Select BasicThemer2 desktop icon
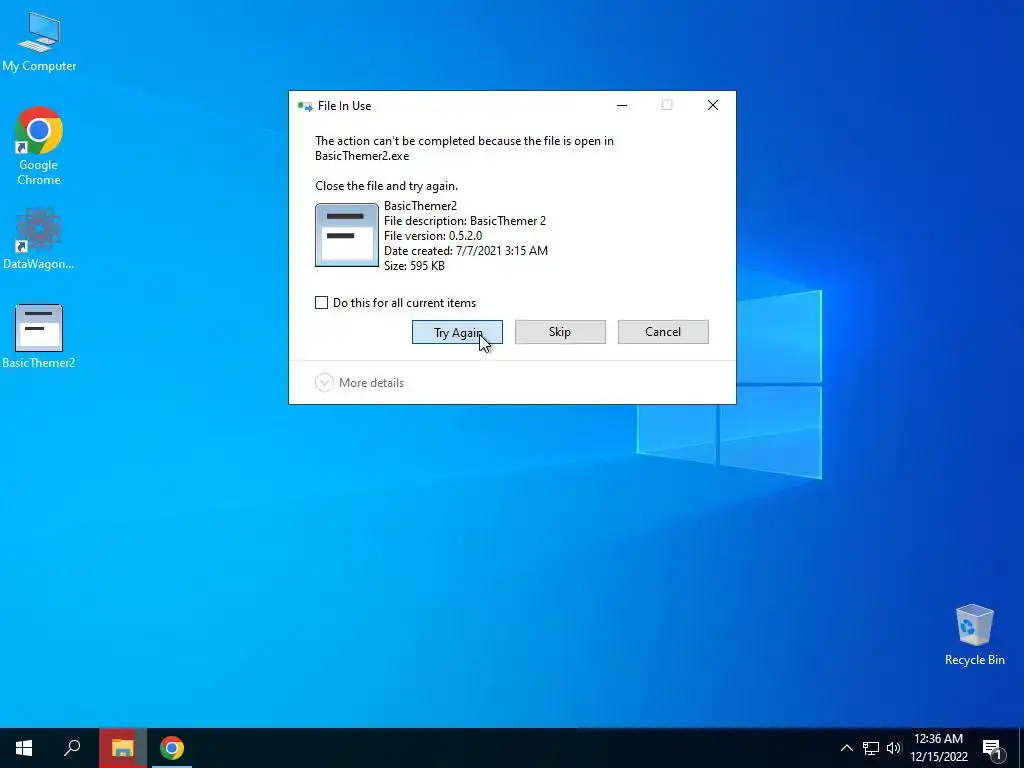Screen dimensions: 1024x768 point(39,336)
